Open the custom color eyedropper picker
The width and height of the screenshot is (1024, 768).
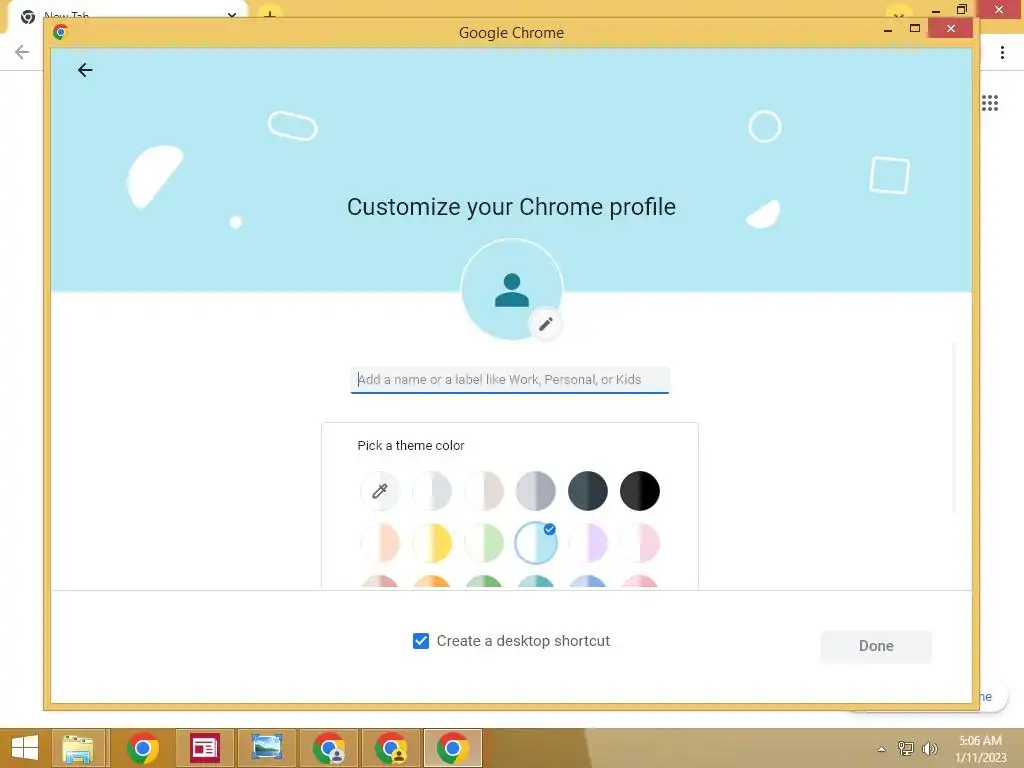point(379,490)
